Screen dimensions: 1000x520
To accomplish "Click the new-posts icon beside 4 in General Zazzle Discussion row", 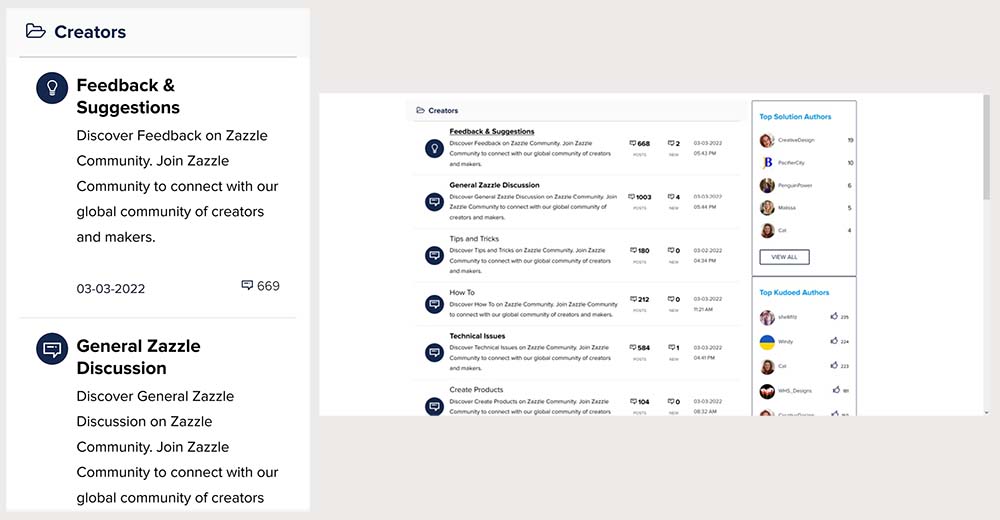I will tap(671, 197).
